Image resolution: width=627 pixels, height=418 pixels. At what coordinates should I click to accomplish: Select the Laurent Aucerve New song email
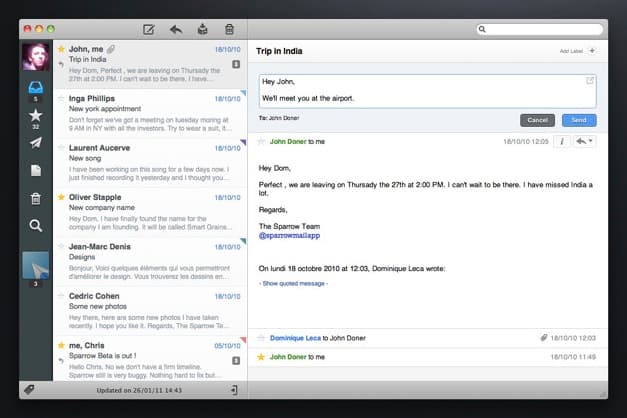(150, 163)
